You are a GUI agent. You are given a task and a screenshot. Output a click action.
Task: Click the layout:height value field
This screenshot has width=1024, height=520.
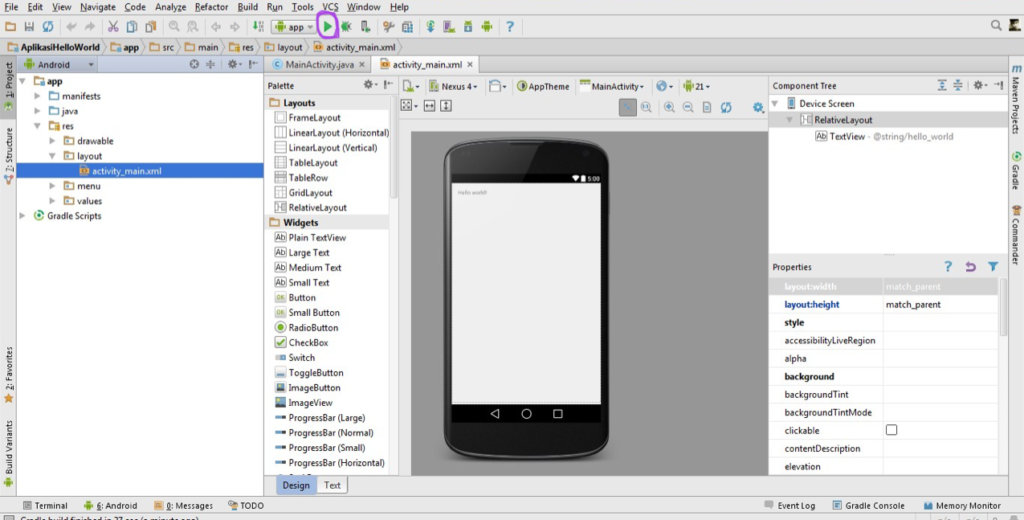[x=940, y=304]
